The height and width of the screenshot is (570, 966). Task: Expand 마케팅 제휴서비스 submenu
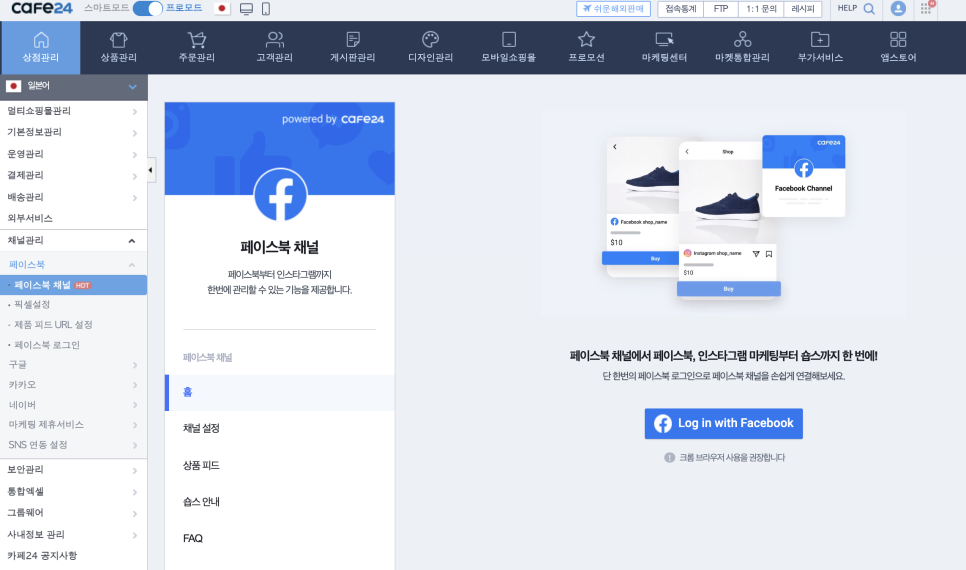pyautogui.click(x=74, y=425)
